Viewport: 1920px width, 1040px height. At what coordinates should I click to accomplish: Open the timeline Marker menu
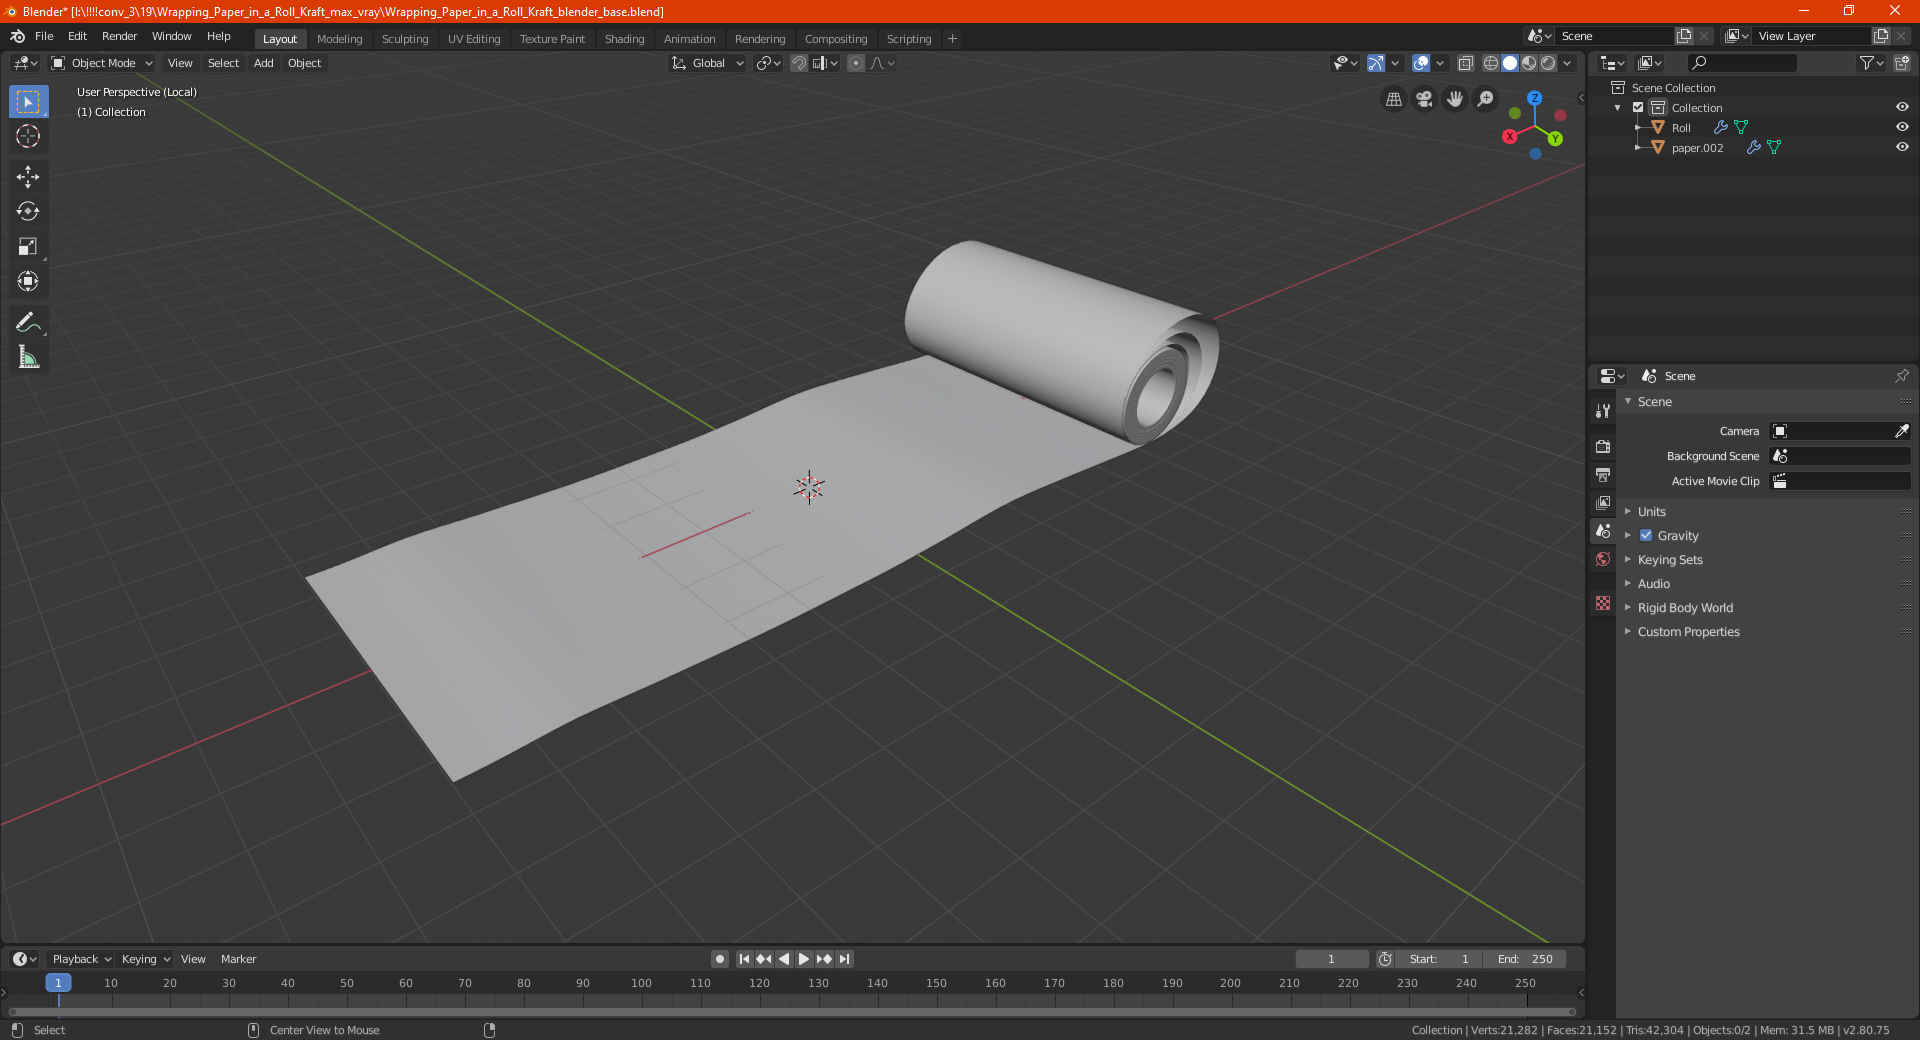(238, 959)
